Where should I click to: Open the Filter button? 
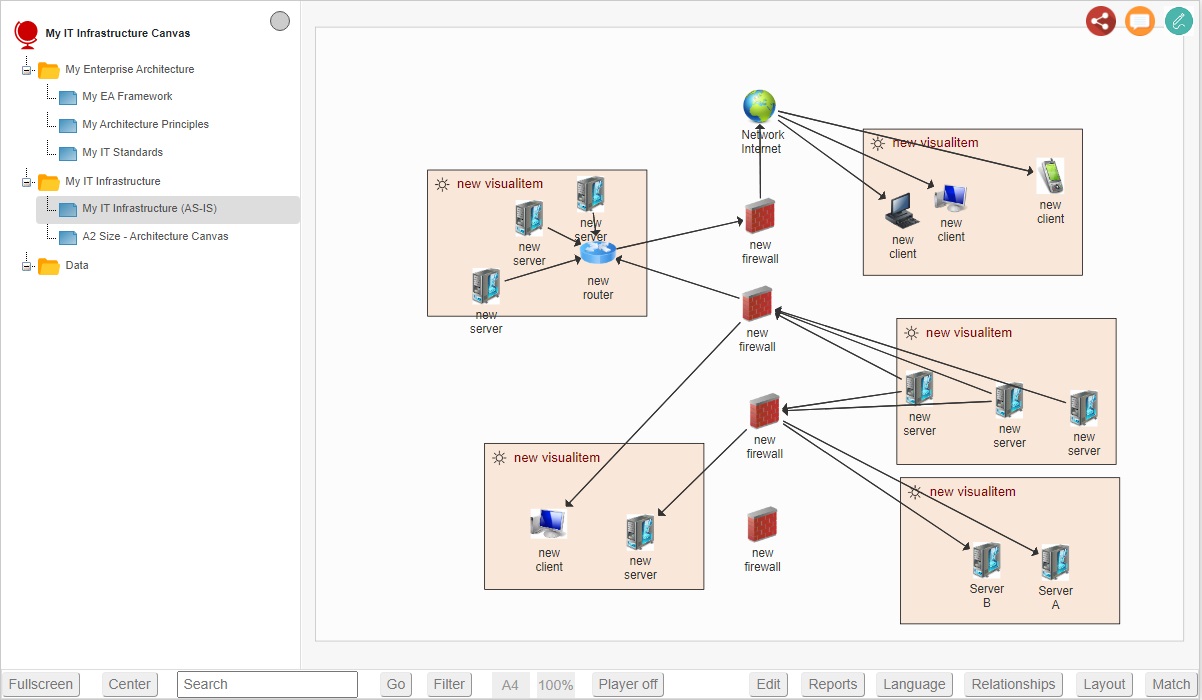[449, 684]
